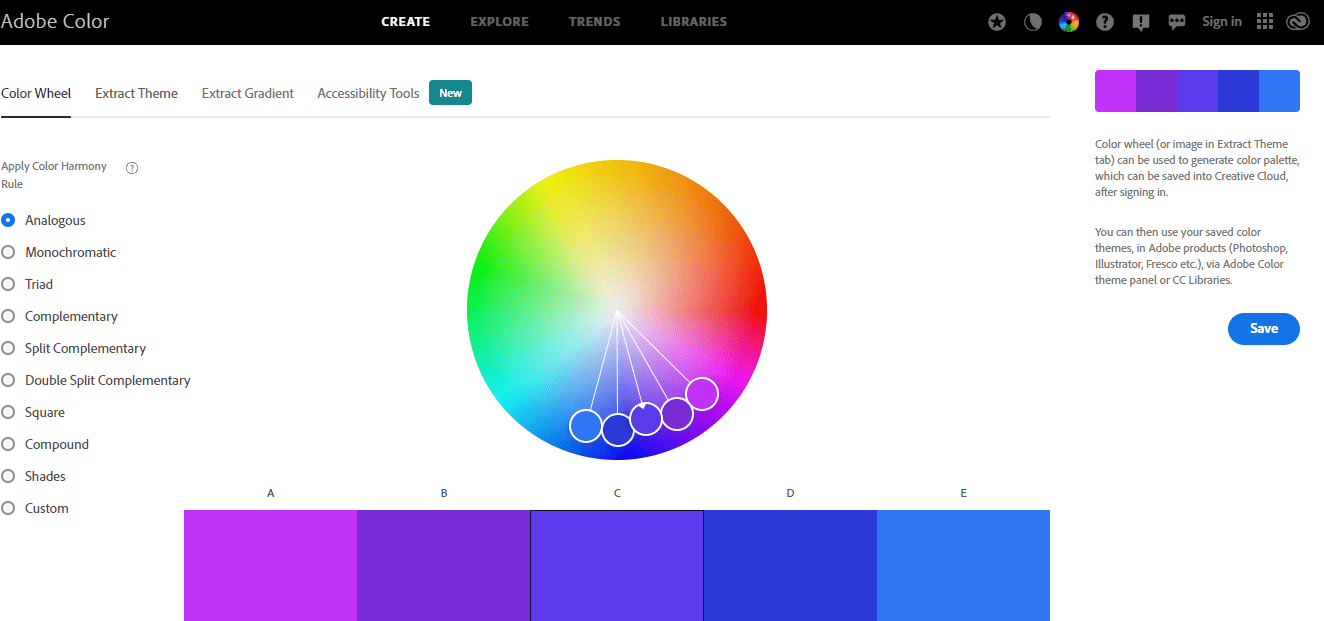
Task: Open the help question mark icon
Action: 1105,22
